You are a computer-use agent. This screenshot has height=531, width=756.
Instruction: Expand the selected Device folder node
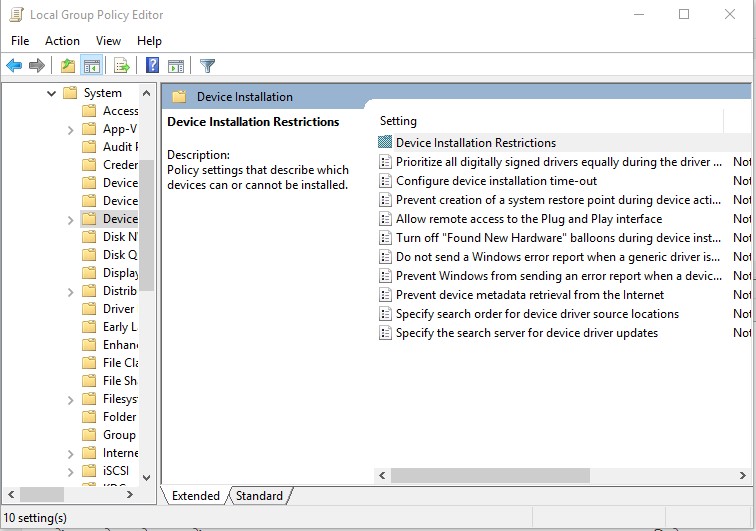[x=70, y=220]
